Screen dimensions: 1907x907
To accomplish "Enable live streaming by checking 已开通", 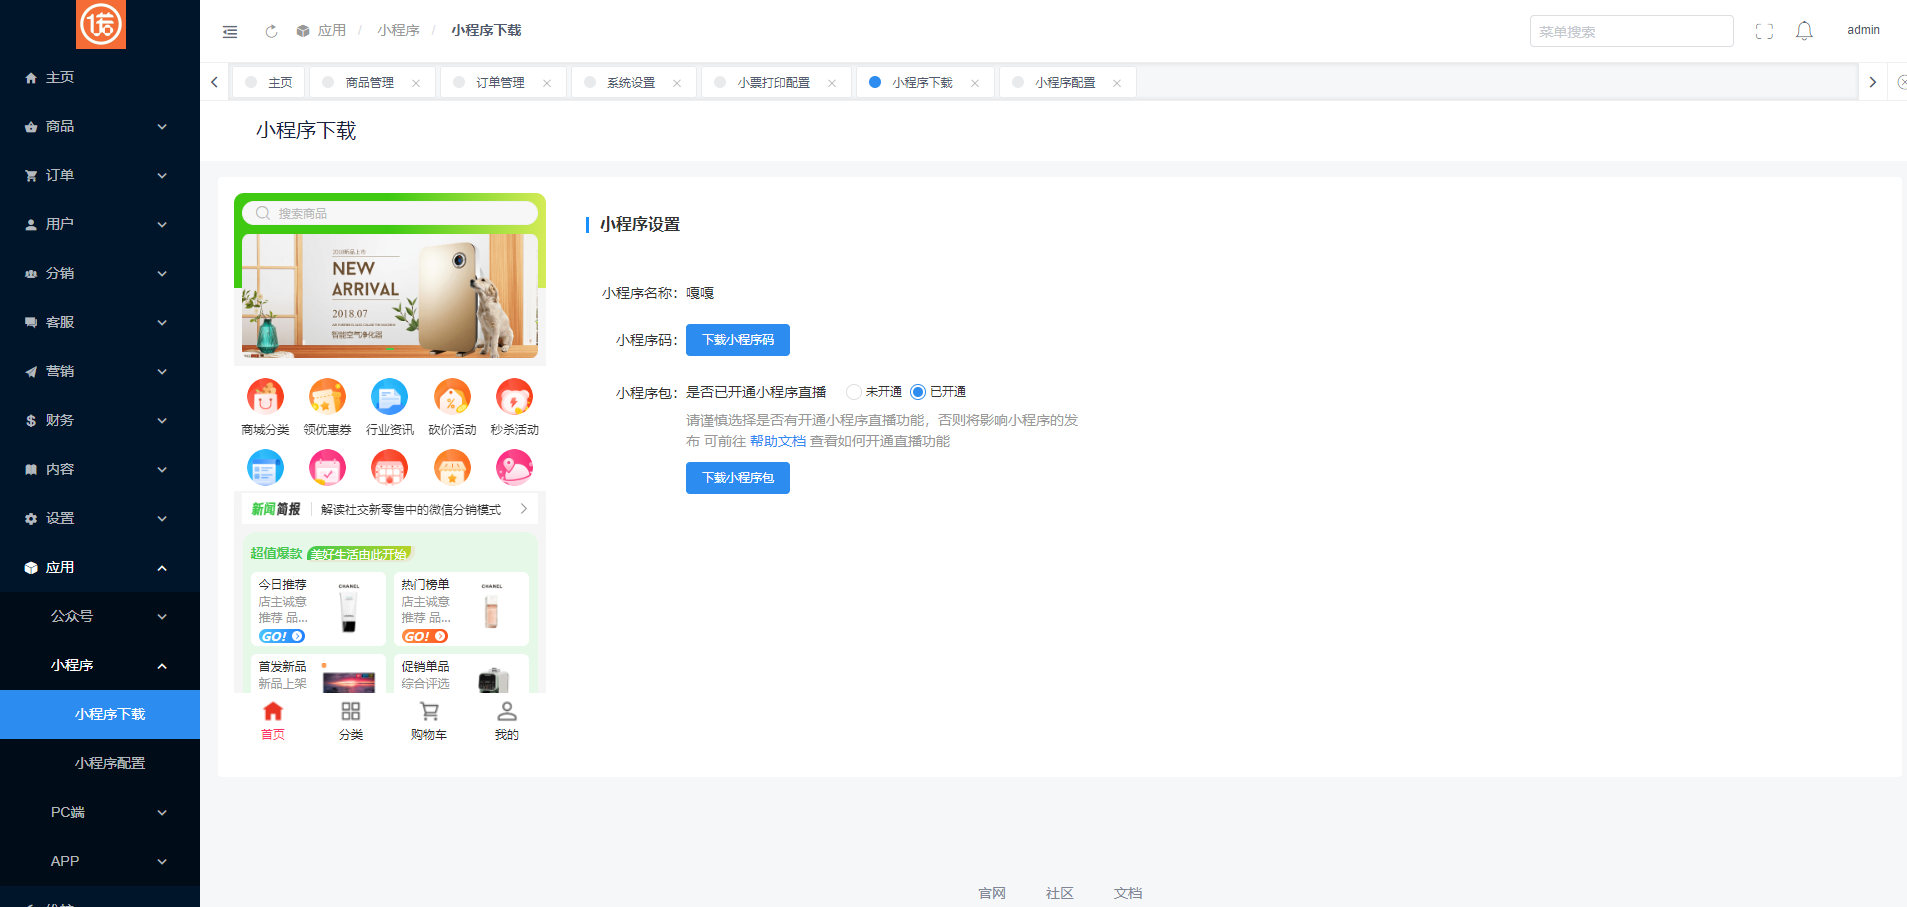I will (920, 392).
